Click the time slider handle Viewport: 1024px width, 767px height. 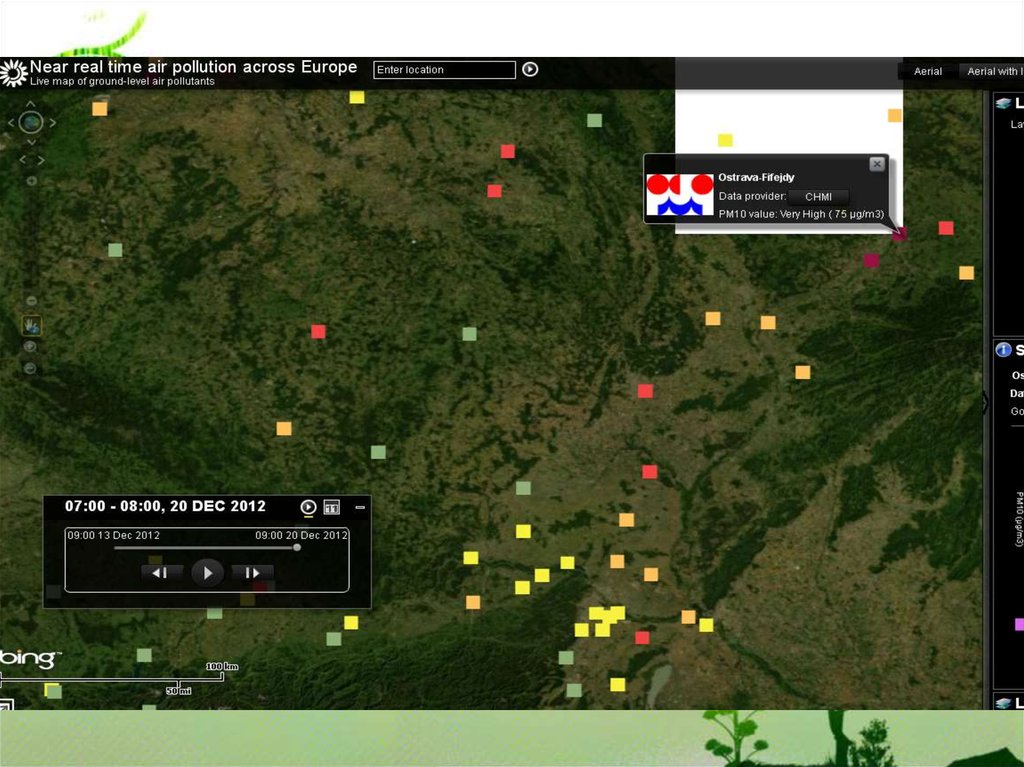(x=297, y=547)
